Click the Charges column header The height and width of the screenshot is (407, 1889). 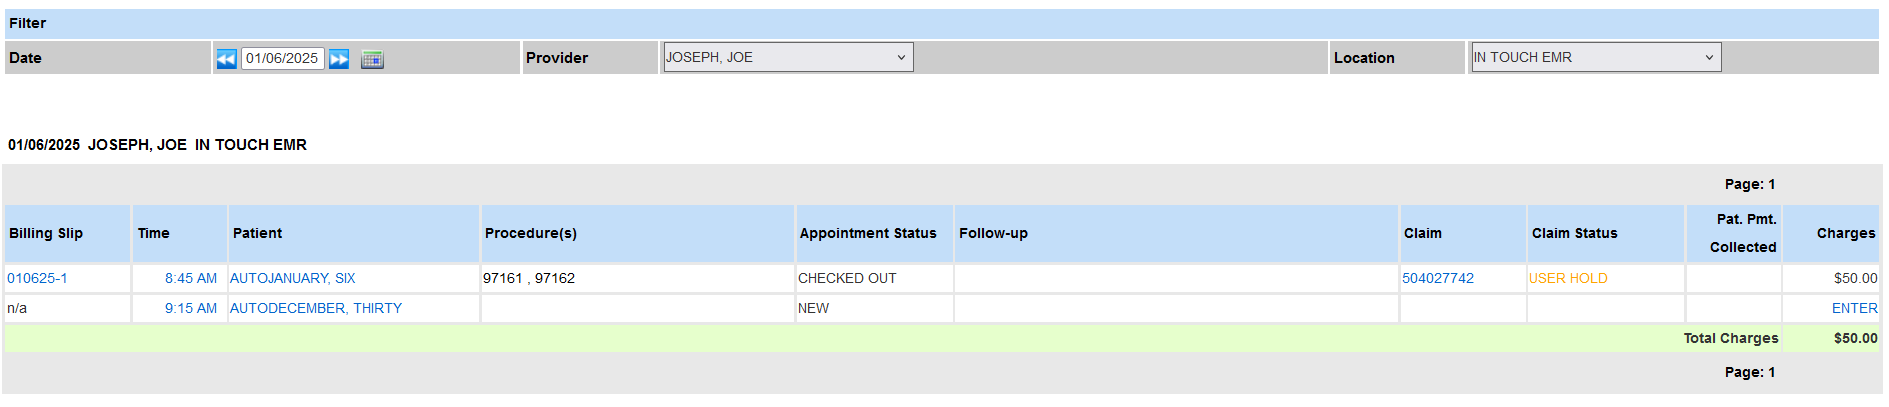pos(1845,233)
